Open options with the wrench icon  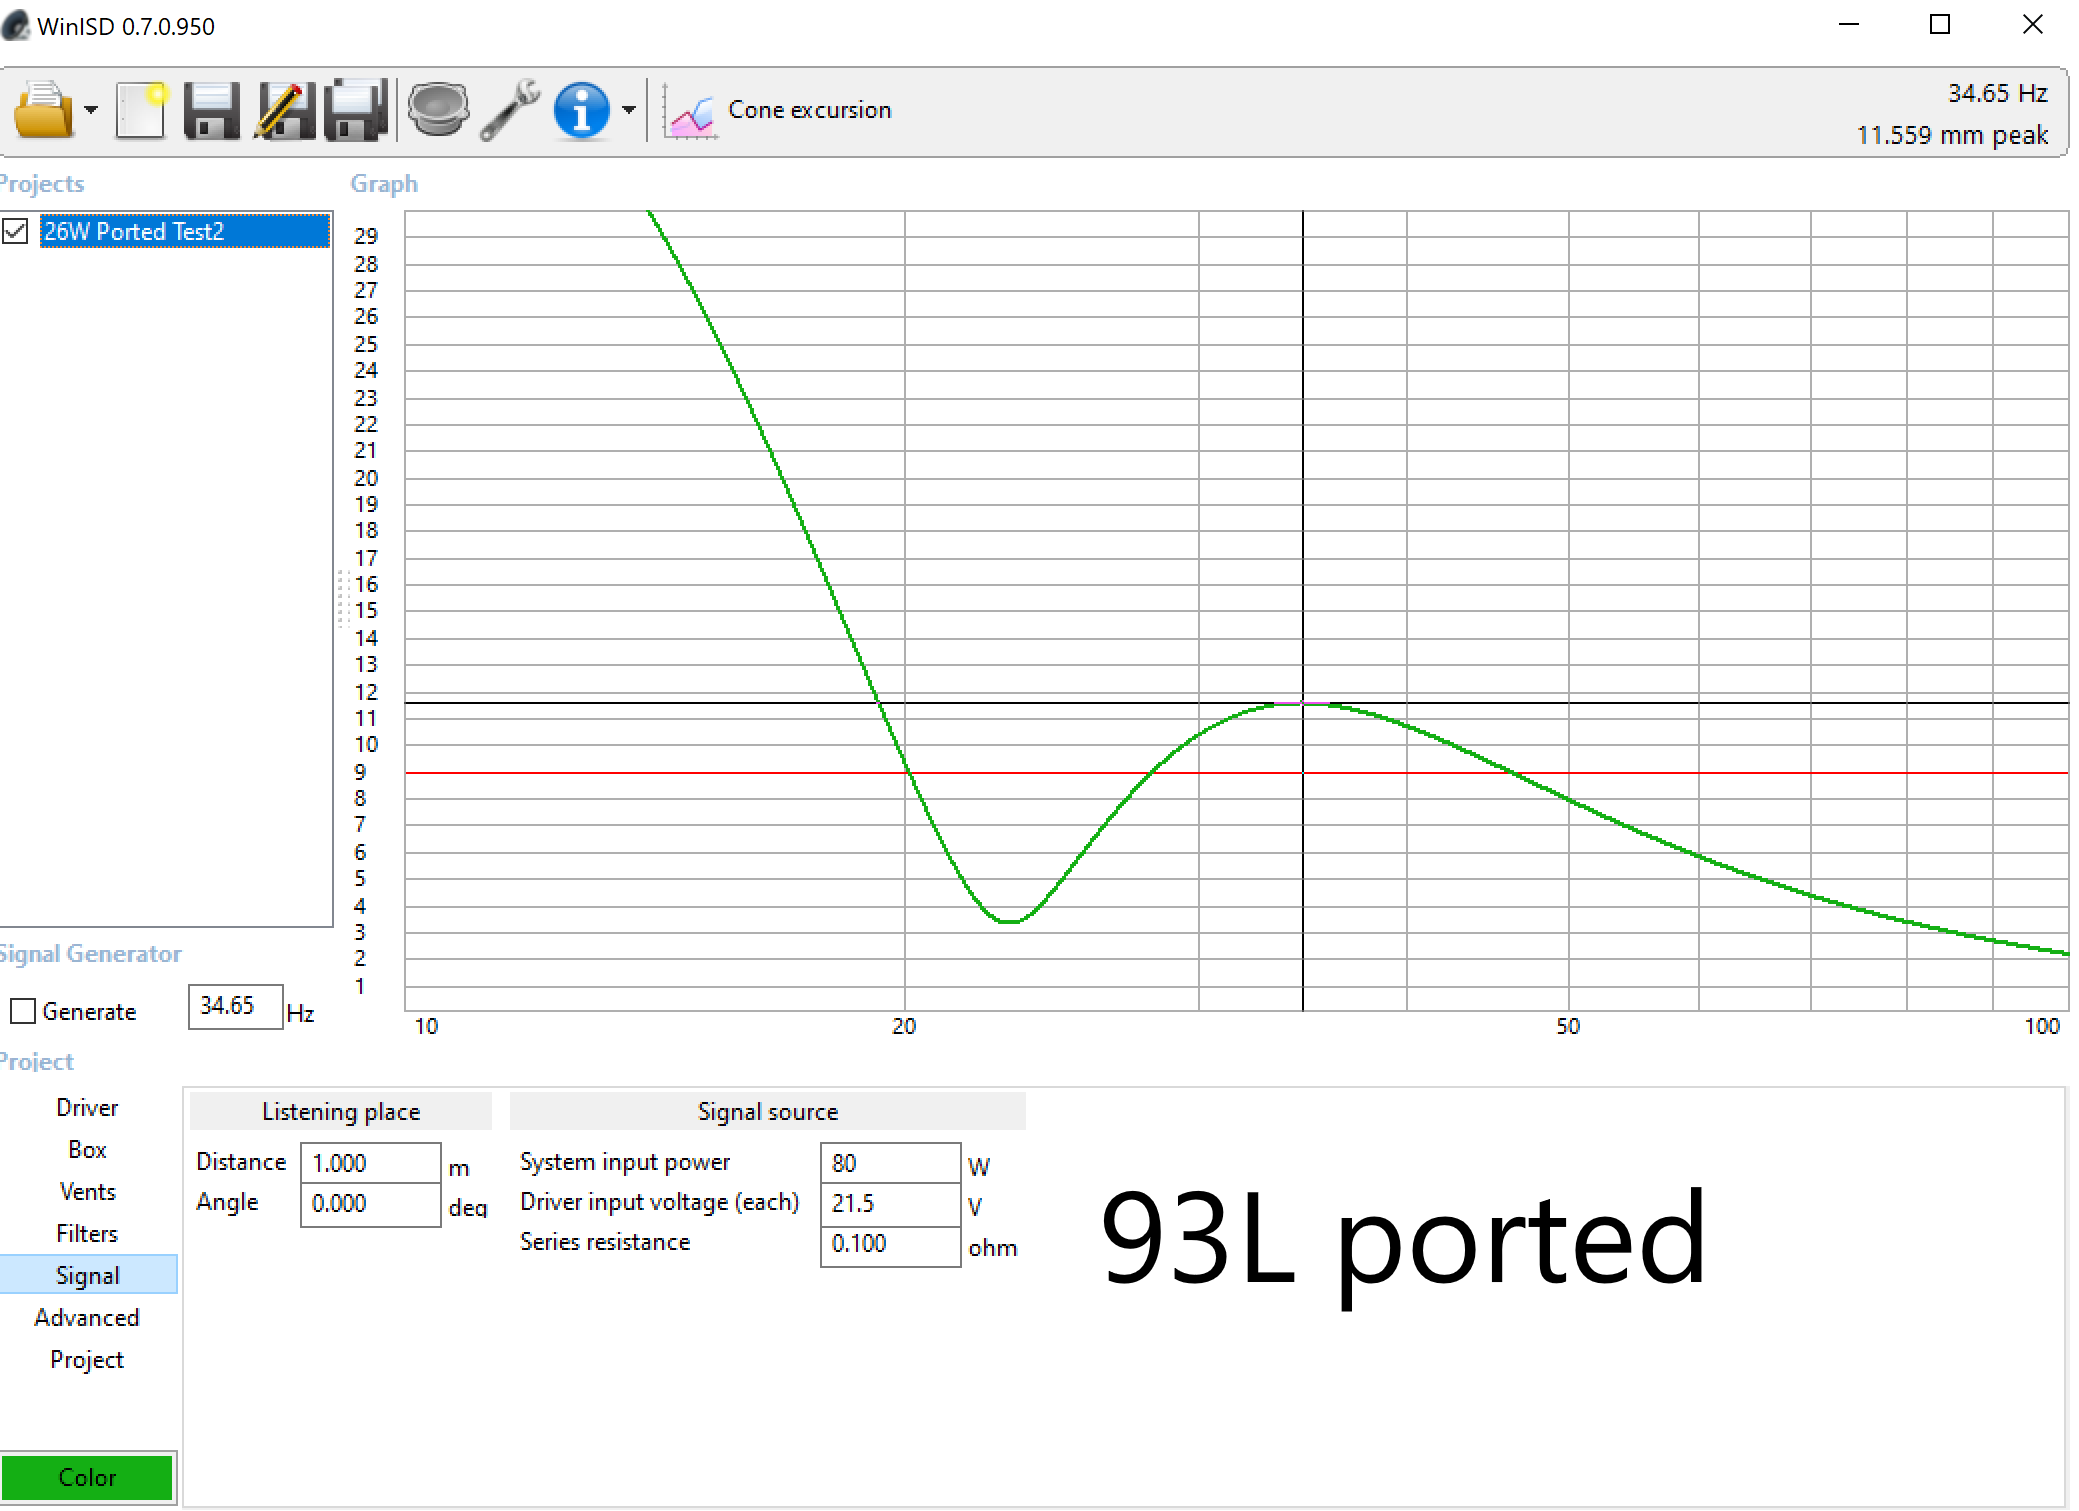tap(510, 110)
